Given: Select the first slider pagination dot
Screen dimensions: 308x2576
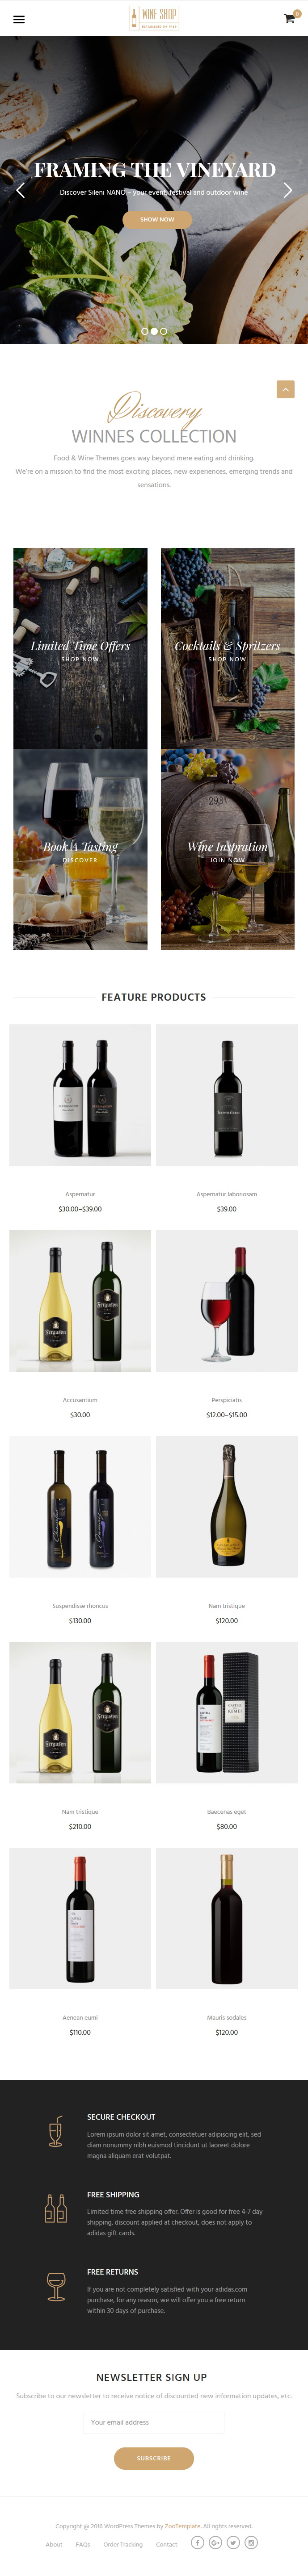Looking at the screenshot, I should (x=145, y=331).
